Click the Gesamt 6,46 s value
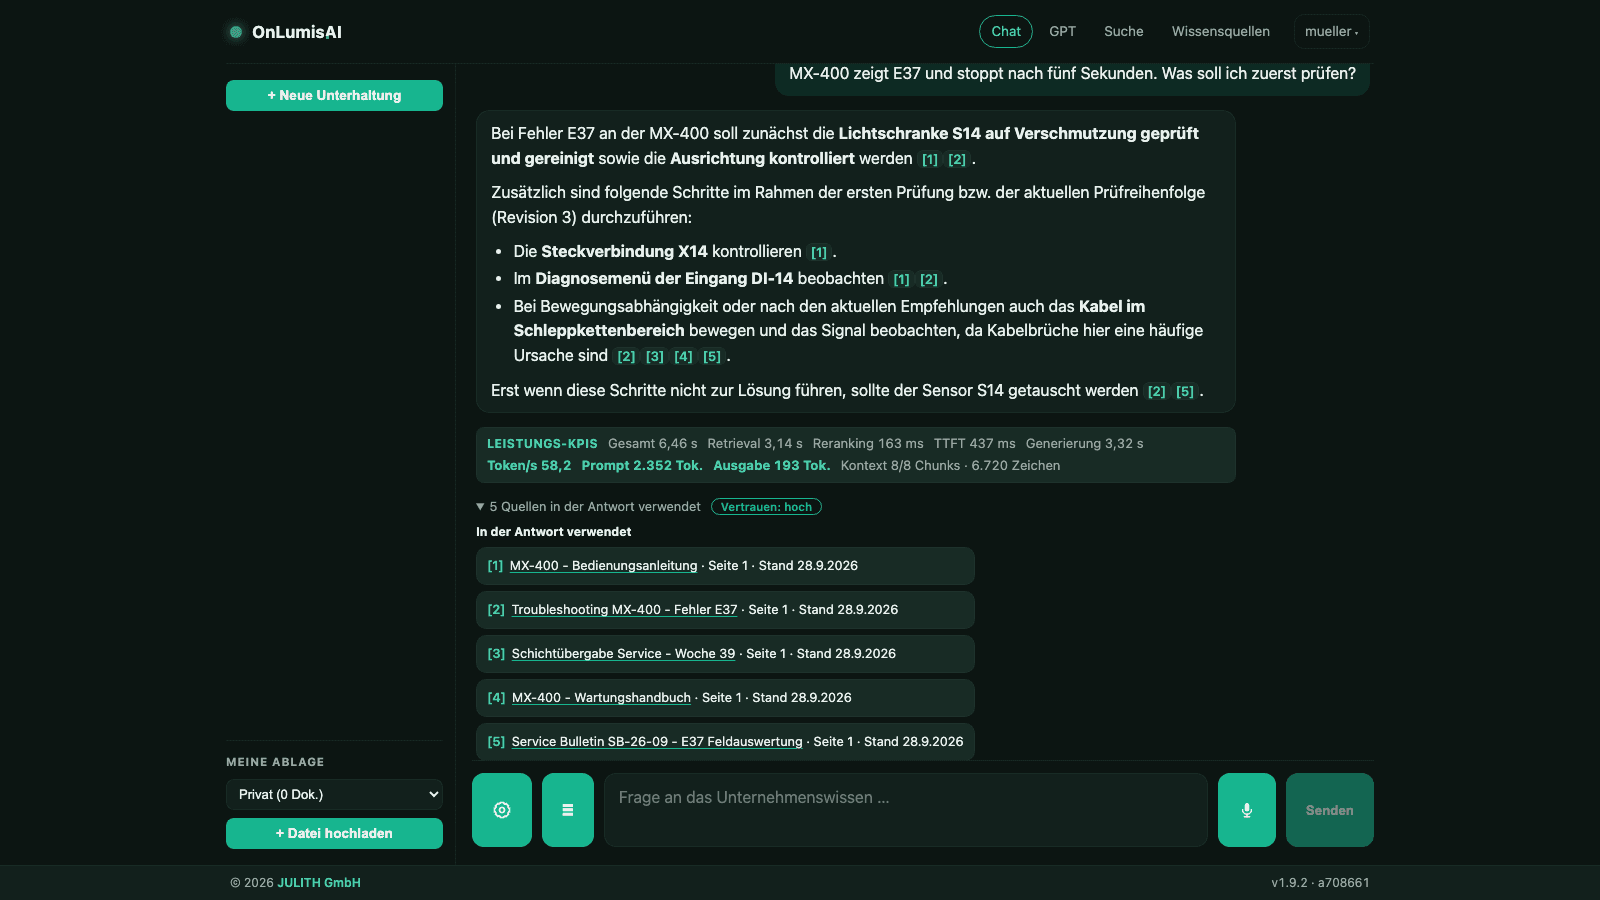Screen dimensions: 1600x900 click(x=653, y=443)
